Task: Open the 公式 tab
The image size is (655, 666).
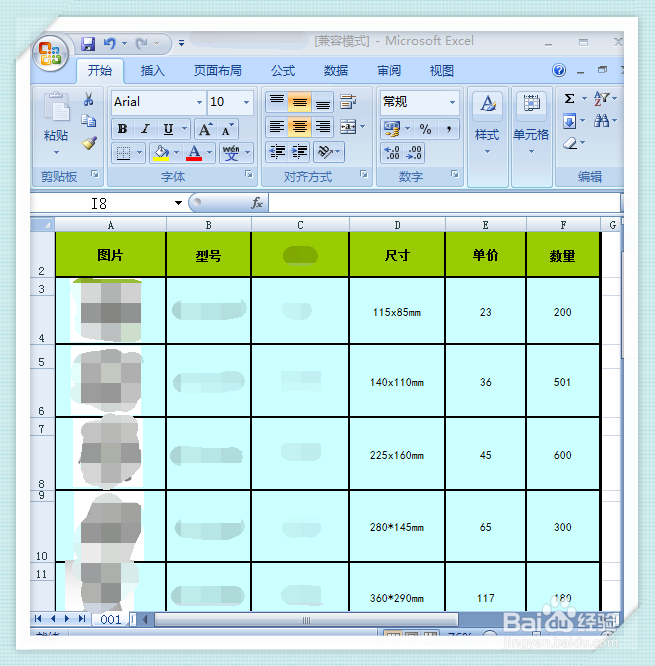Action: pos(283,71)
